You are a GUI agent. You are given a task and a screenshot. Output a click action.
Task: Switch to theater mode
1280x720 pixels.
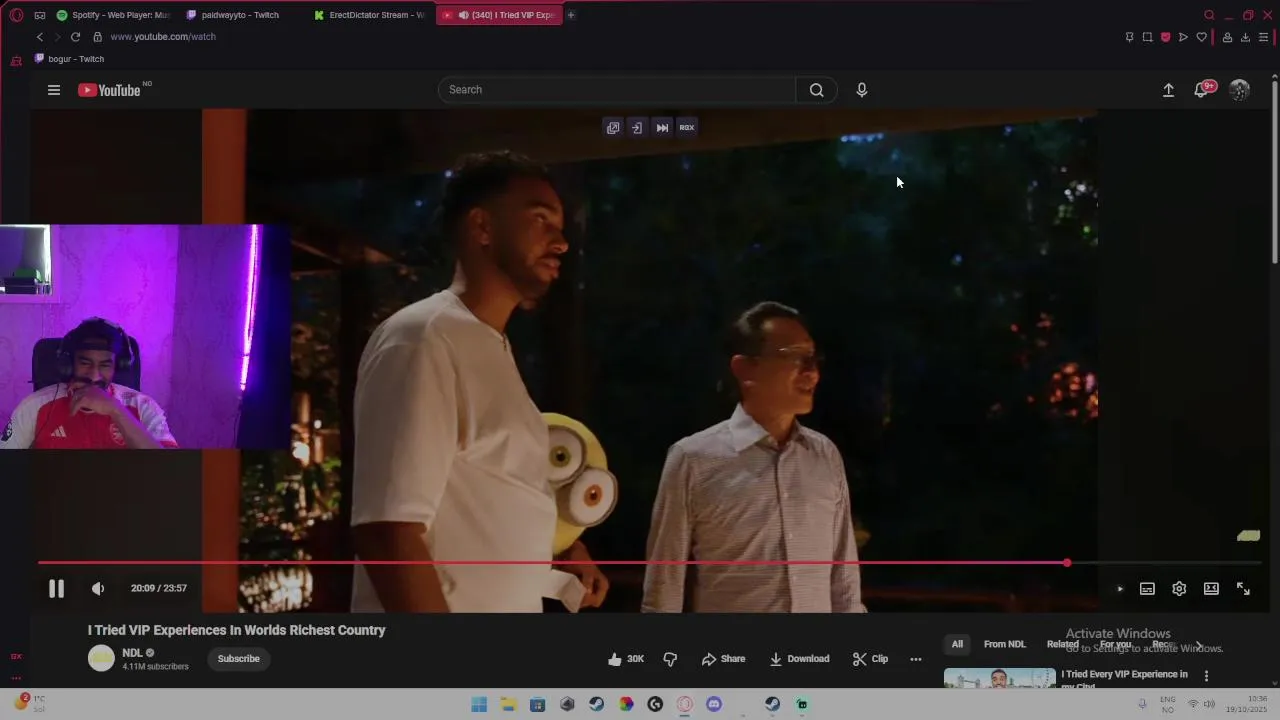click(1211, 589)
